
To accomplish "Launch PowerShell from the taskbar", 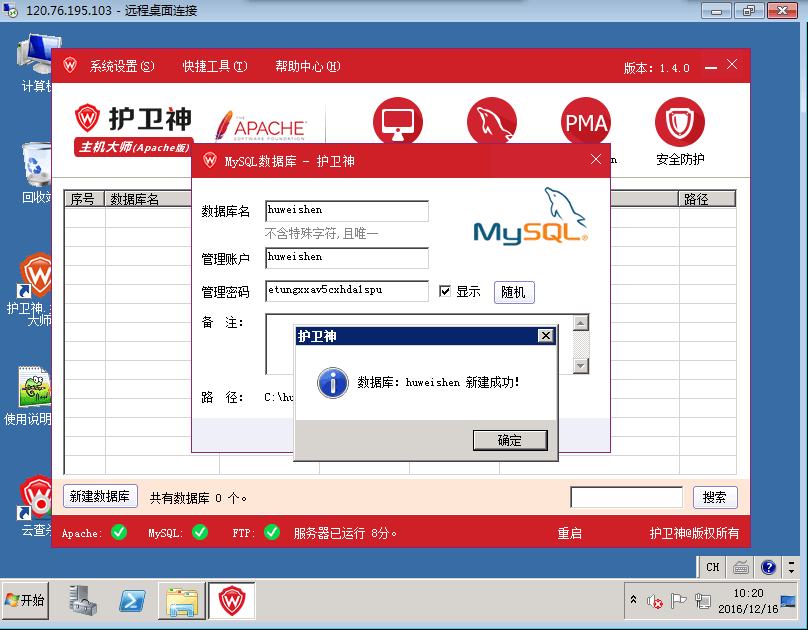I will click(131, 601).
